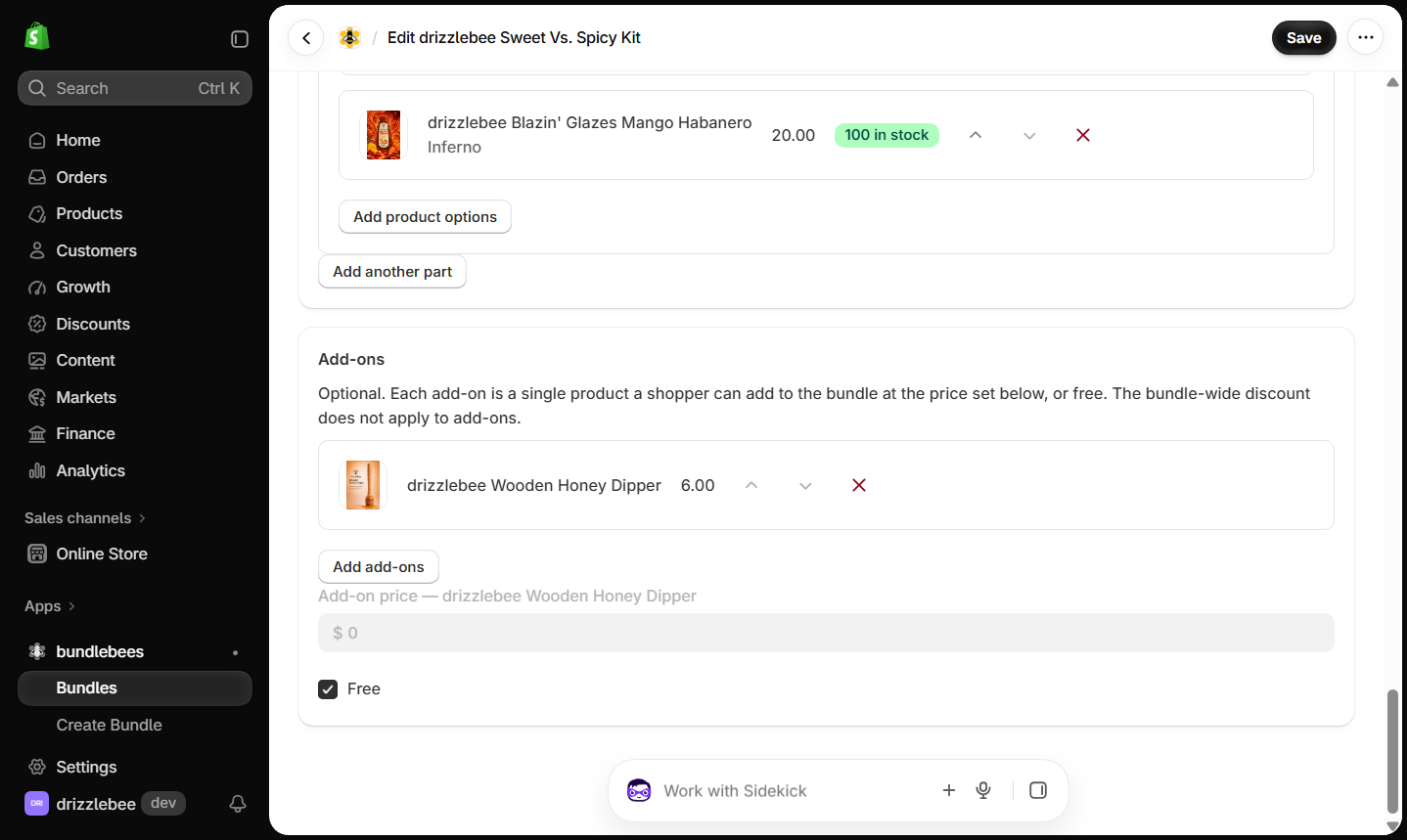
Task: Click the bundlebees bee icon in breadcrumb
Action: pos(349,38)
